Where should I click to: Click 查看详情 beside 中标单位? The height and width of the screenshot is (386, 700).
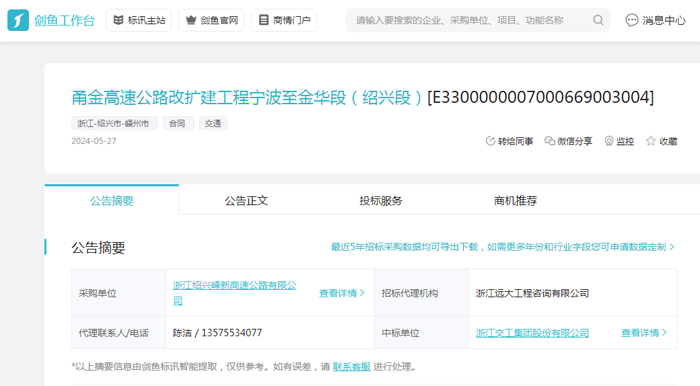[644, 333]
